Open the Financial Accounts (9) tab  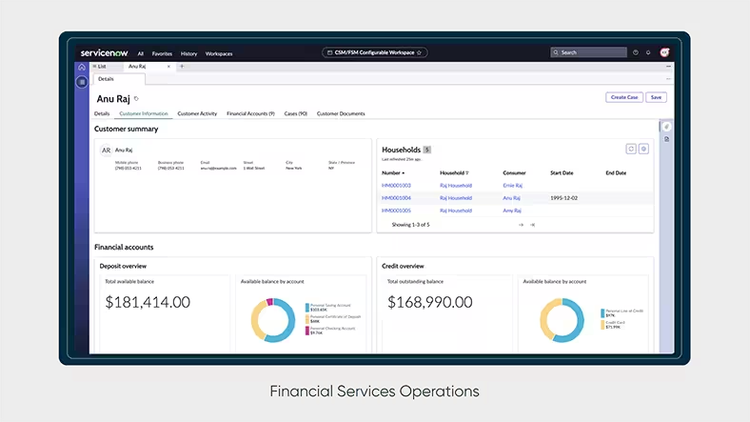251,114
